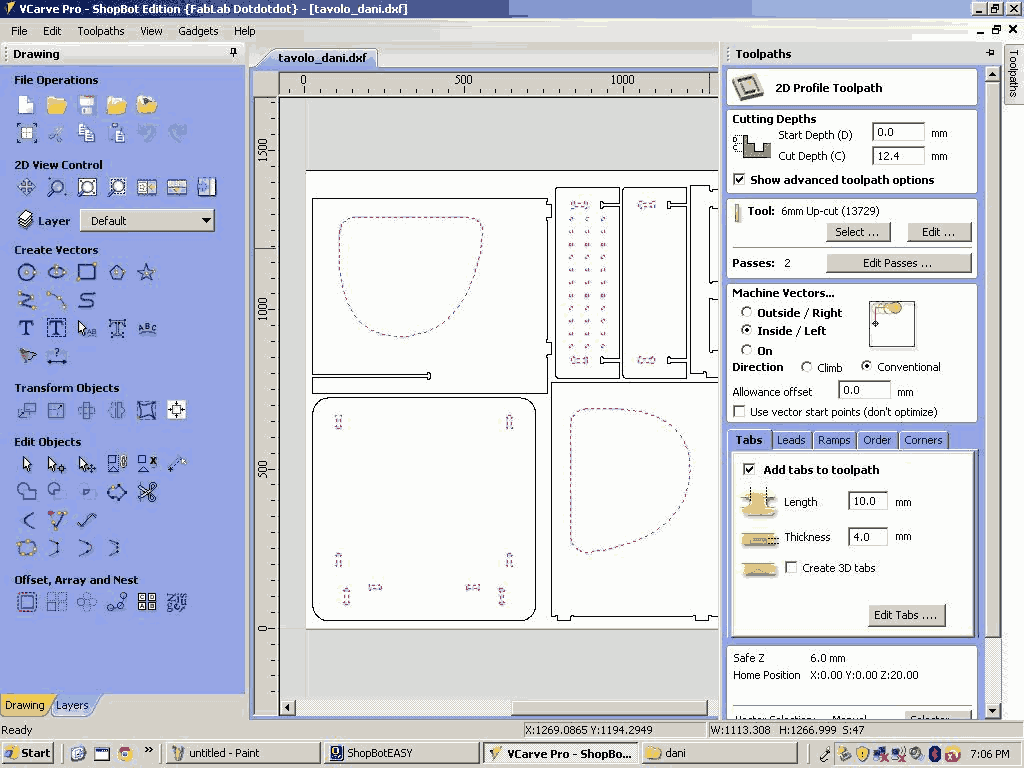
Task: Activate the Zoom magnifier tool
Action: pyautogui.click(x=57, y=187)
